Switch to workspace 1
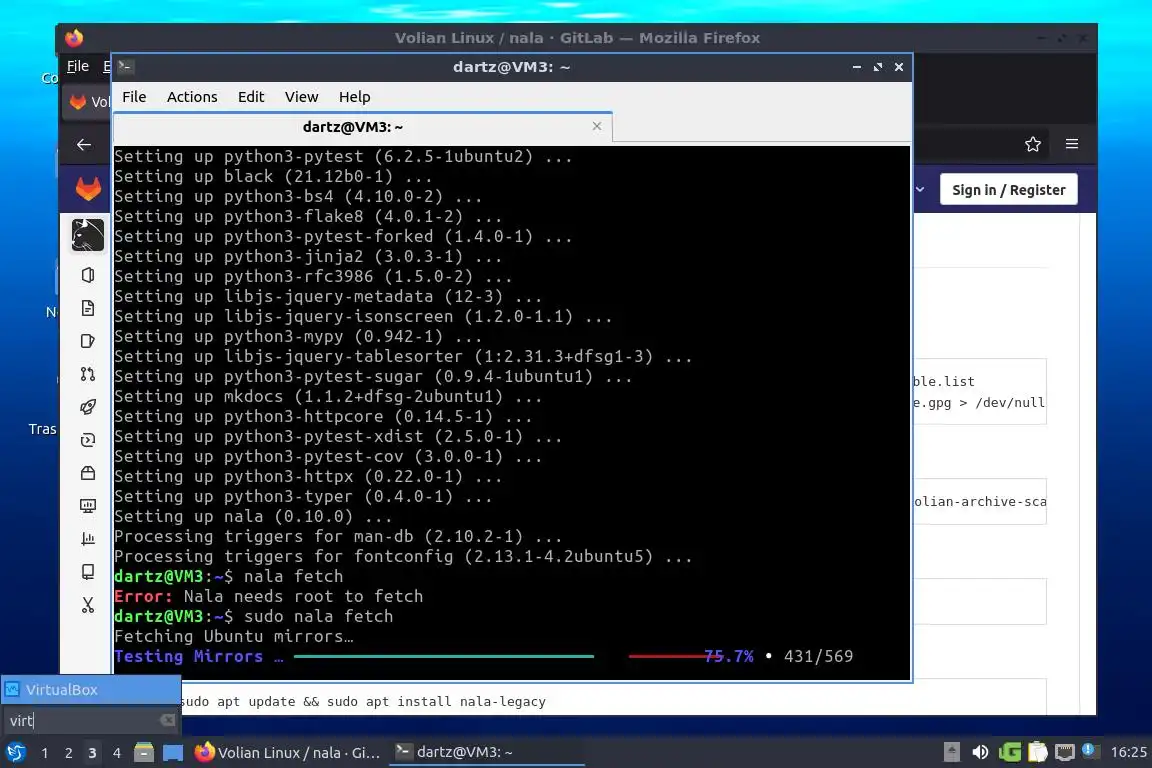The width and height of the screenshot is (1152, 768). coord(45,753)
